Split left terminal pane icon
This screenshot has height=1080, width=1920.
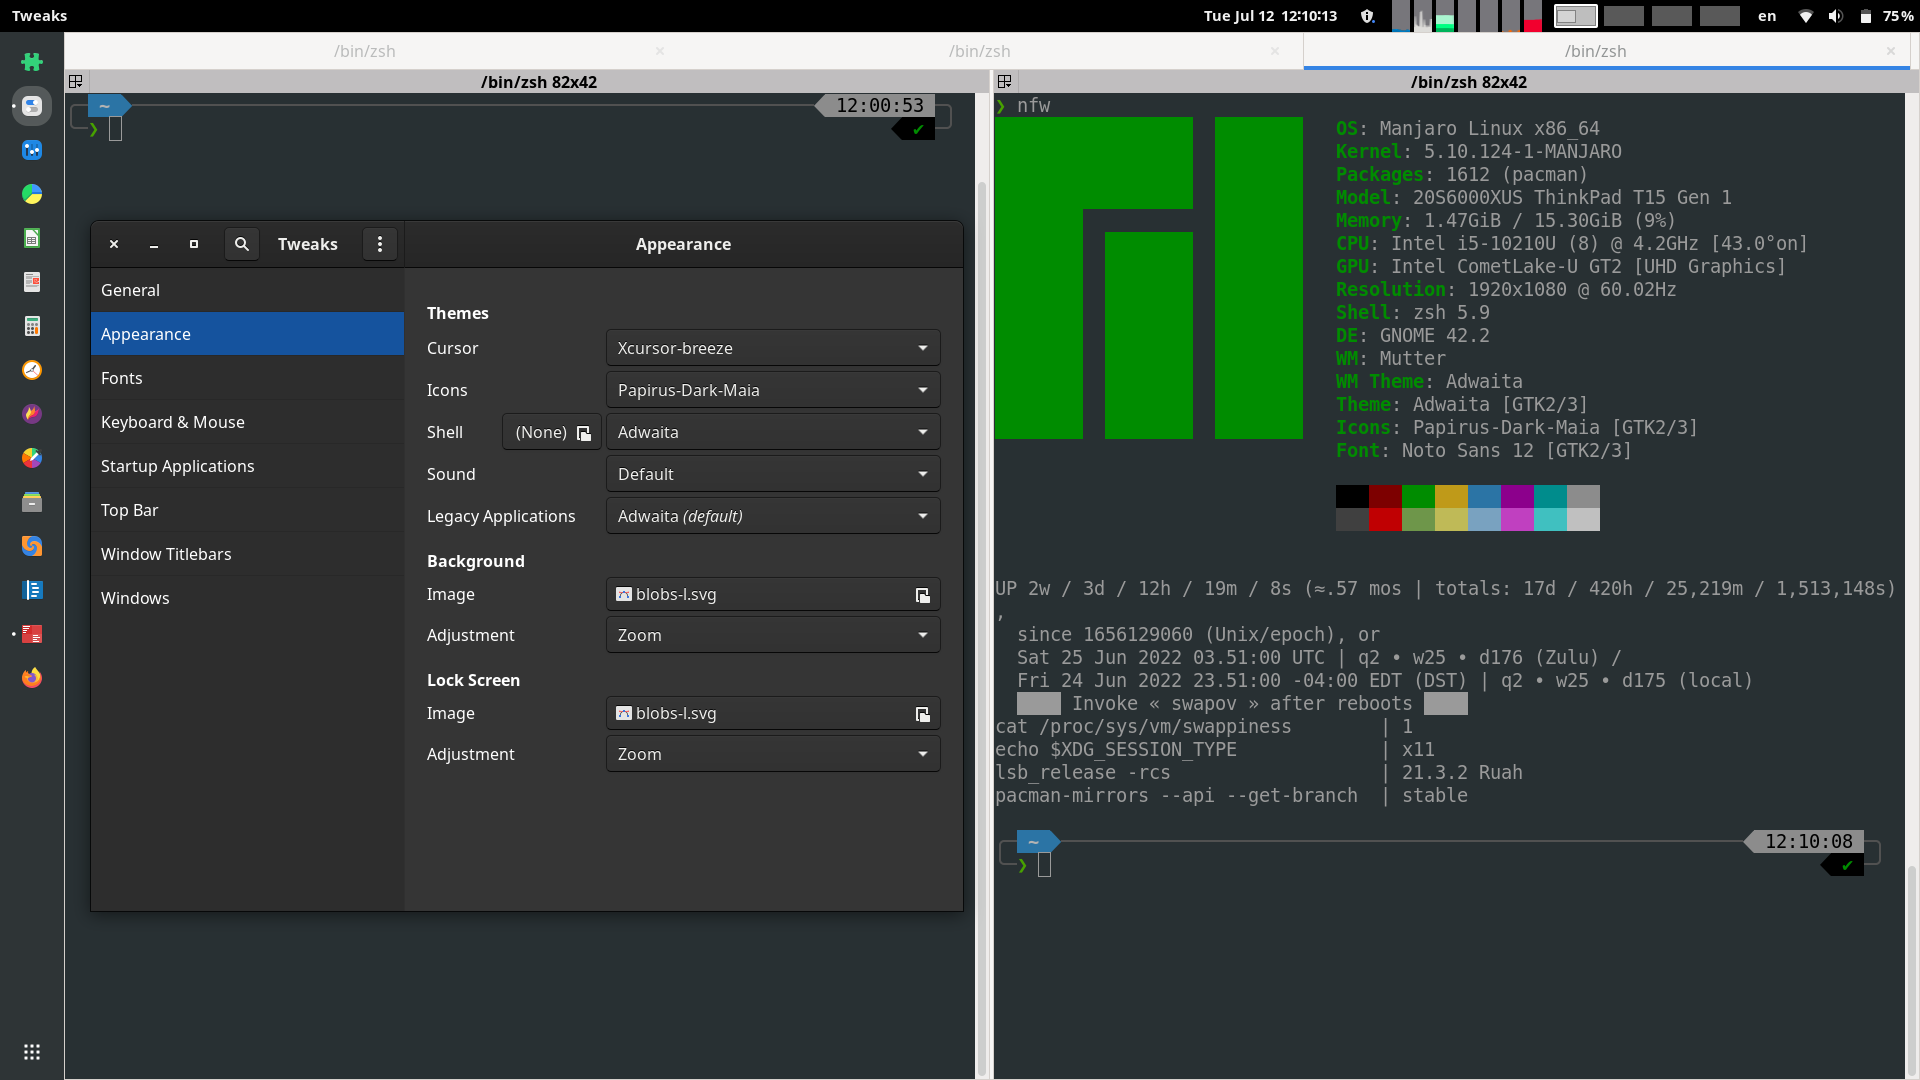76,82
